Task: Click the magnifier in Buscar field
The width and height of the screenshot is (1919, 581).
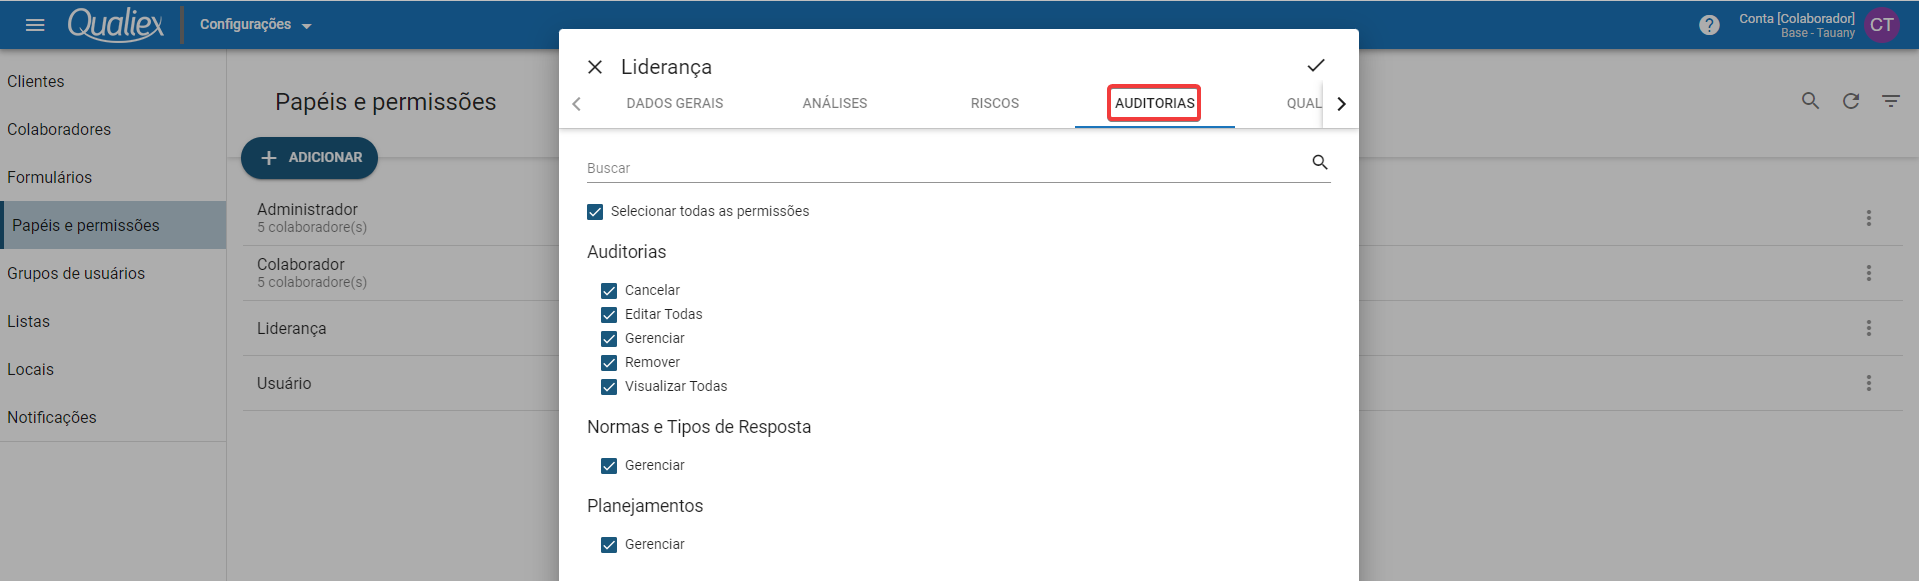Action: point(1320,162)
